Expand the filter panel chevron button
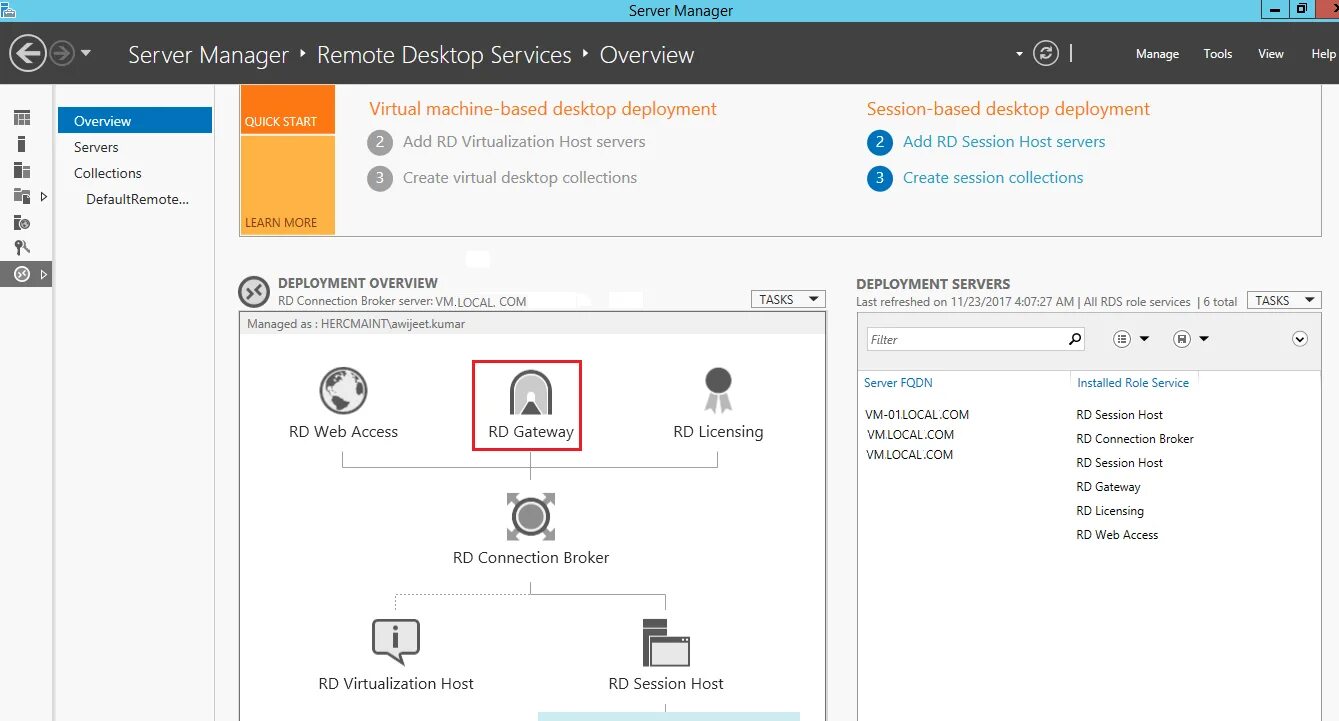 click(x=1300, y=339)
